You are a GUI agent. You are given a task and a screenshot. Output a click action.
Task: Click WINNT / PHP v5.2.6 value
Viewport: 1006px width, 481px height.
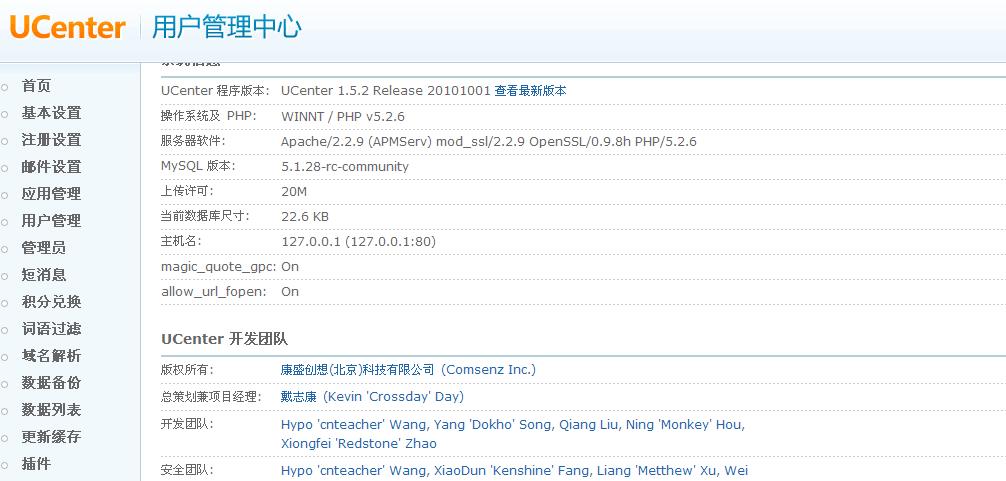pos(343,116)
